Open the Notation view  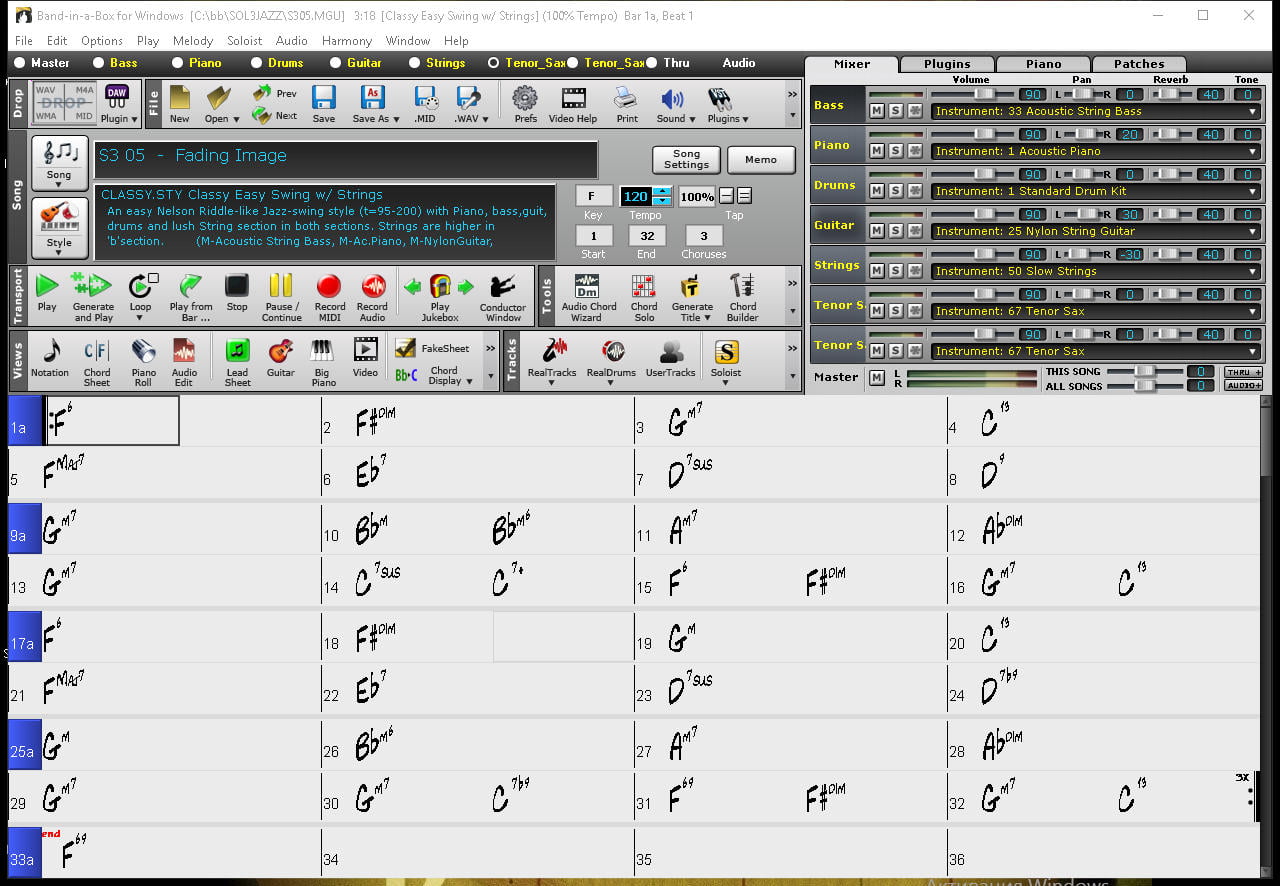click(x=50, y=358)
